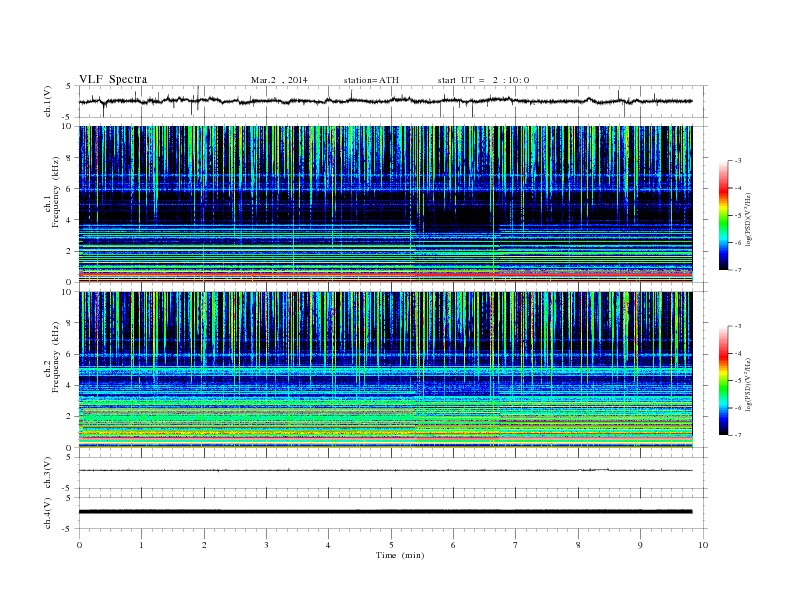Click the "Time (min)" x-axis label

(x=400, y=555)
